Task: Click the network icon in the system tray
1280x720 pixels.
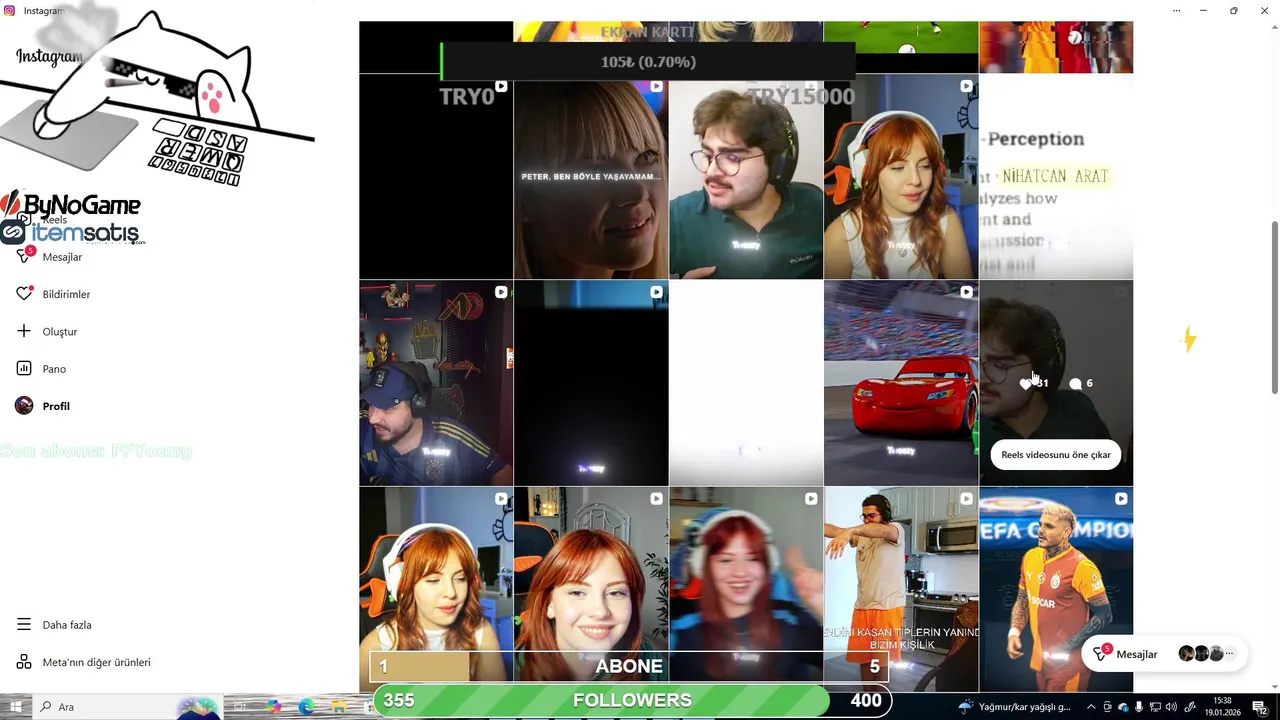Action: click(1155, 707)
